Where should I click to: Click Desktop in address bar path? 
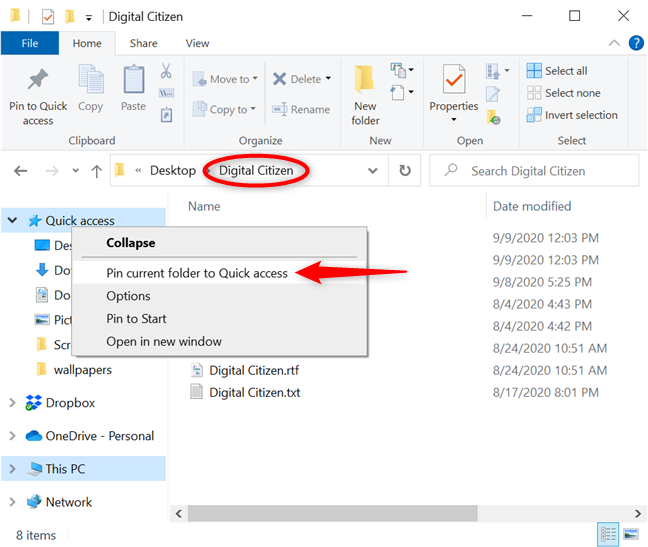[x=173, y=170]
